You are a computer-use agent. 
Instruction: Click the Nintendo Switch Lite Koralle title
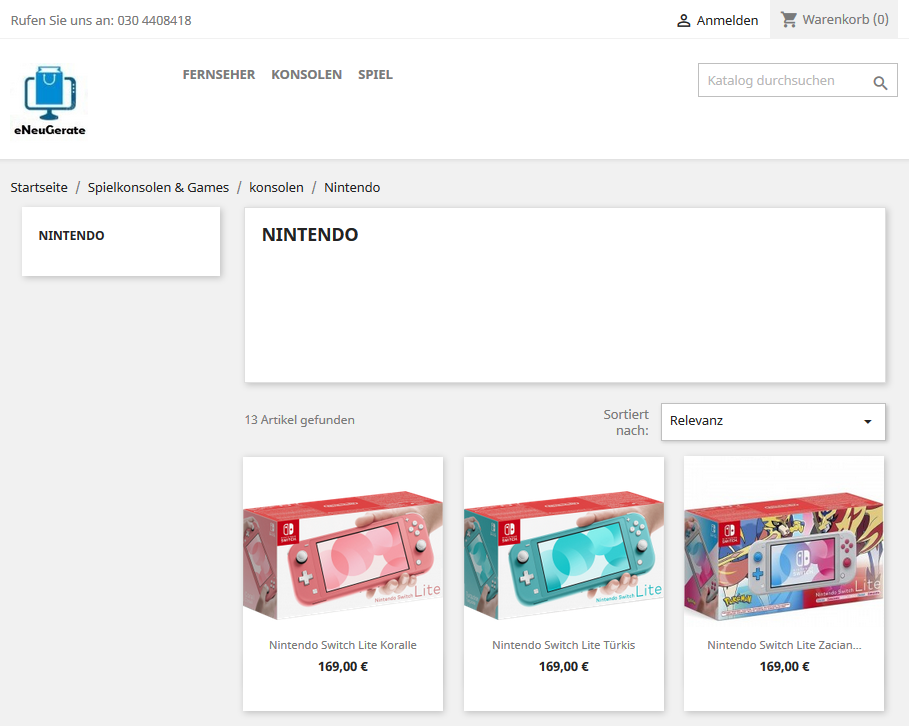coord(343,645)
